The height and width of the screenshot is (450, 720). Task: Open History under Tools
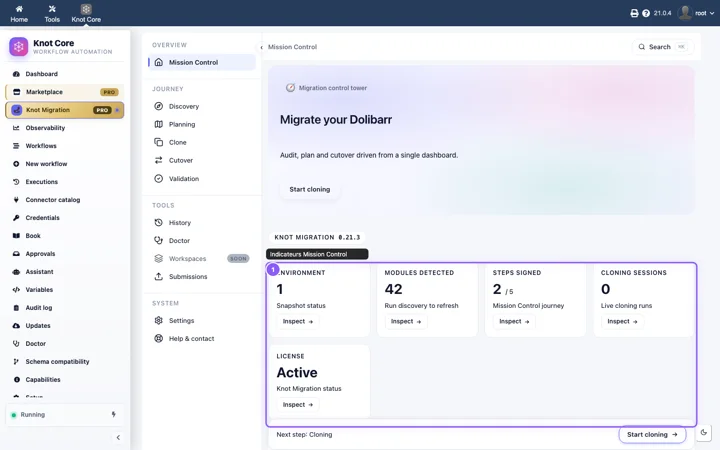pos(202,223)
